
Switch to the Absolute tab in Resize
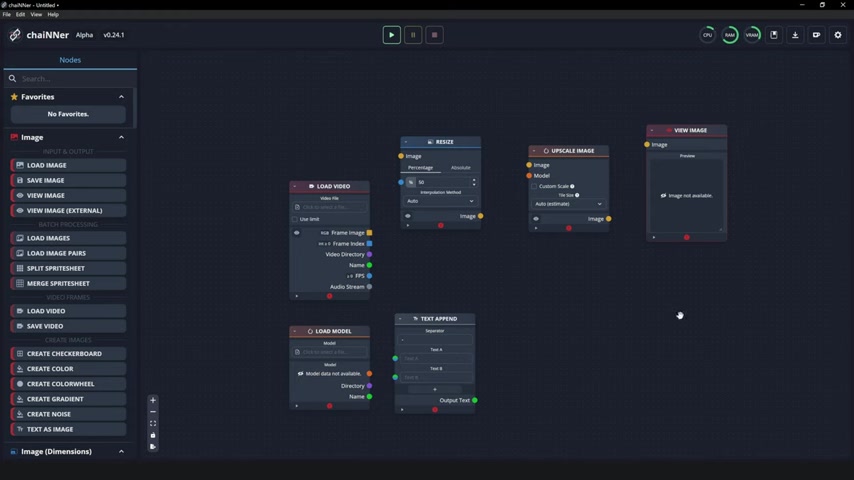tap(460, 168)
